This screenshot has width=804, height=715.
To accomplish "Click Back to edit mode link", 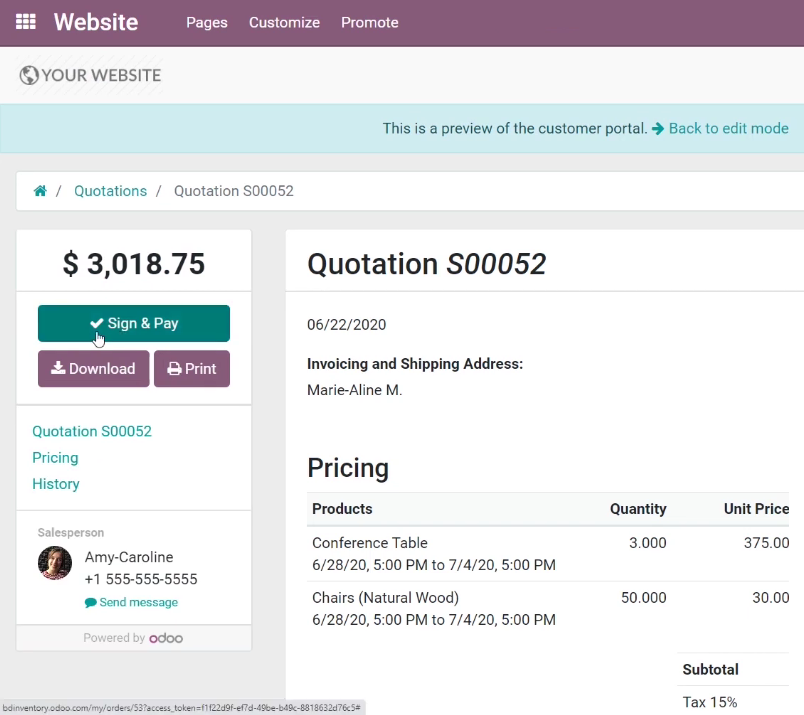I will 728,128.
